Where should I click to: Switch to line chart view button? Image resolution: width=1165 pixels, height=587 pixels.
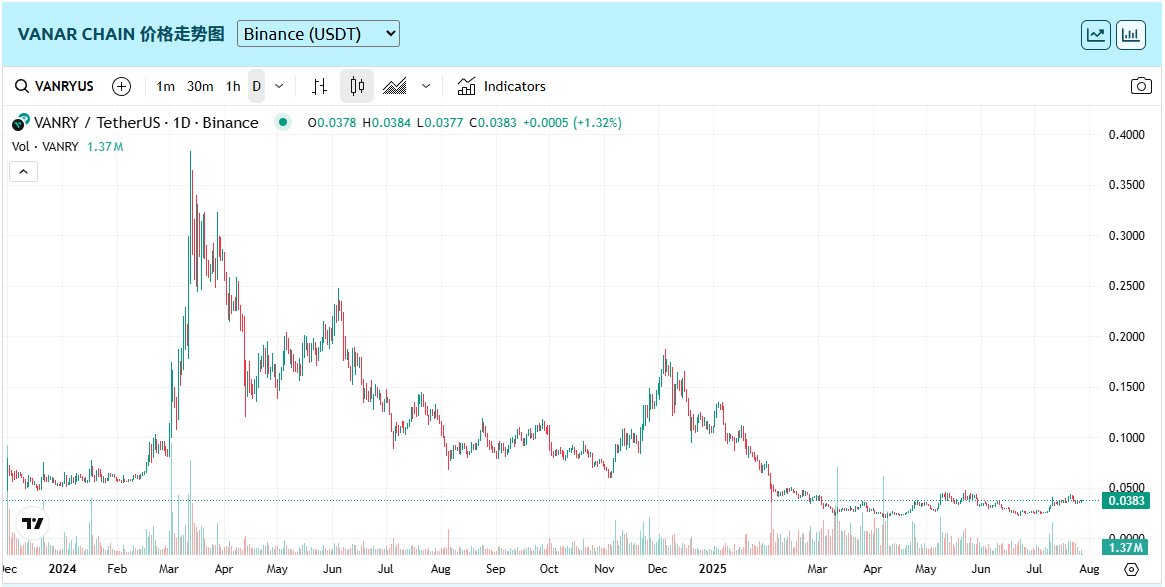pos(1096,35)
